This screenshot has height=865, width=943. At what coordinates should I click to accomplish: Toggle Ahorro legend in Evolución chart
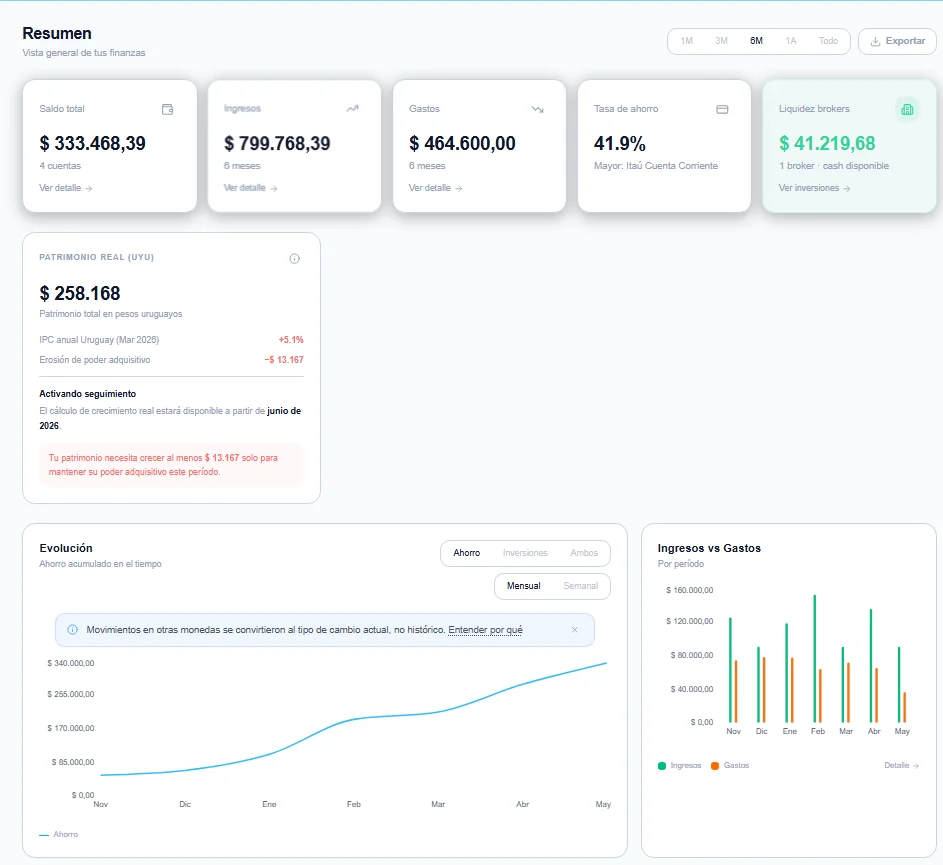[x=58, y=834]
